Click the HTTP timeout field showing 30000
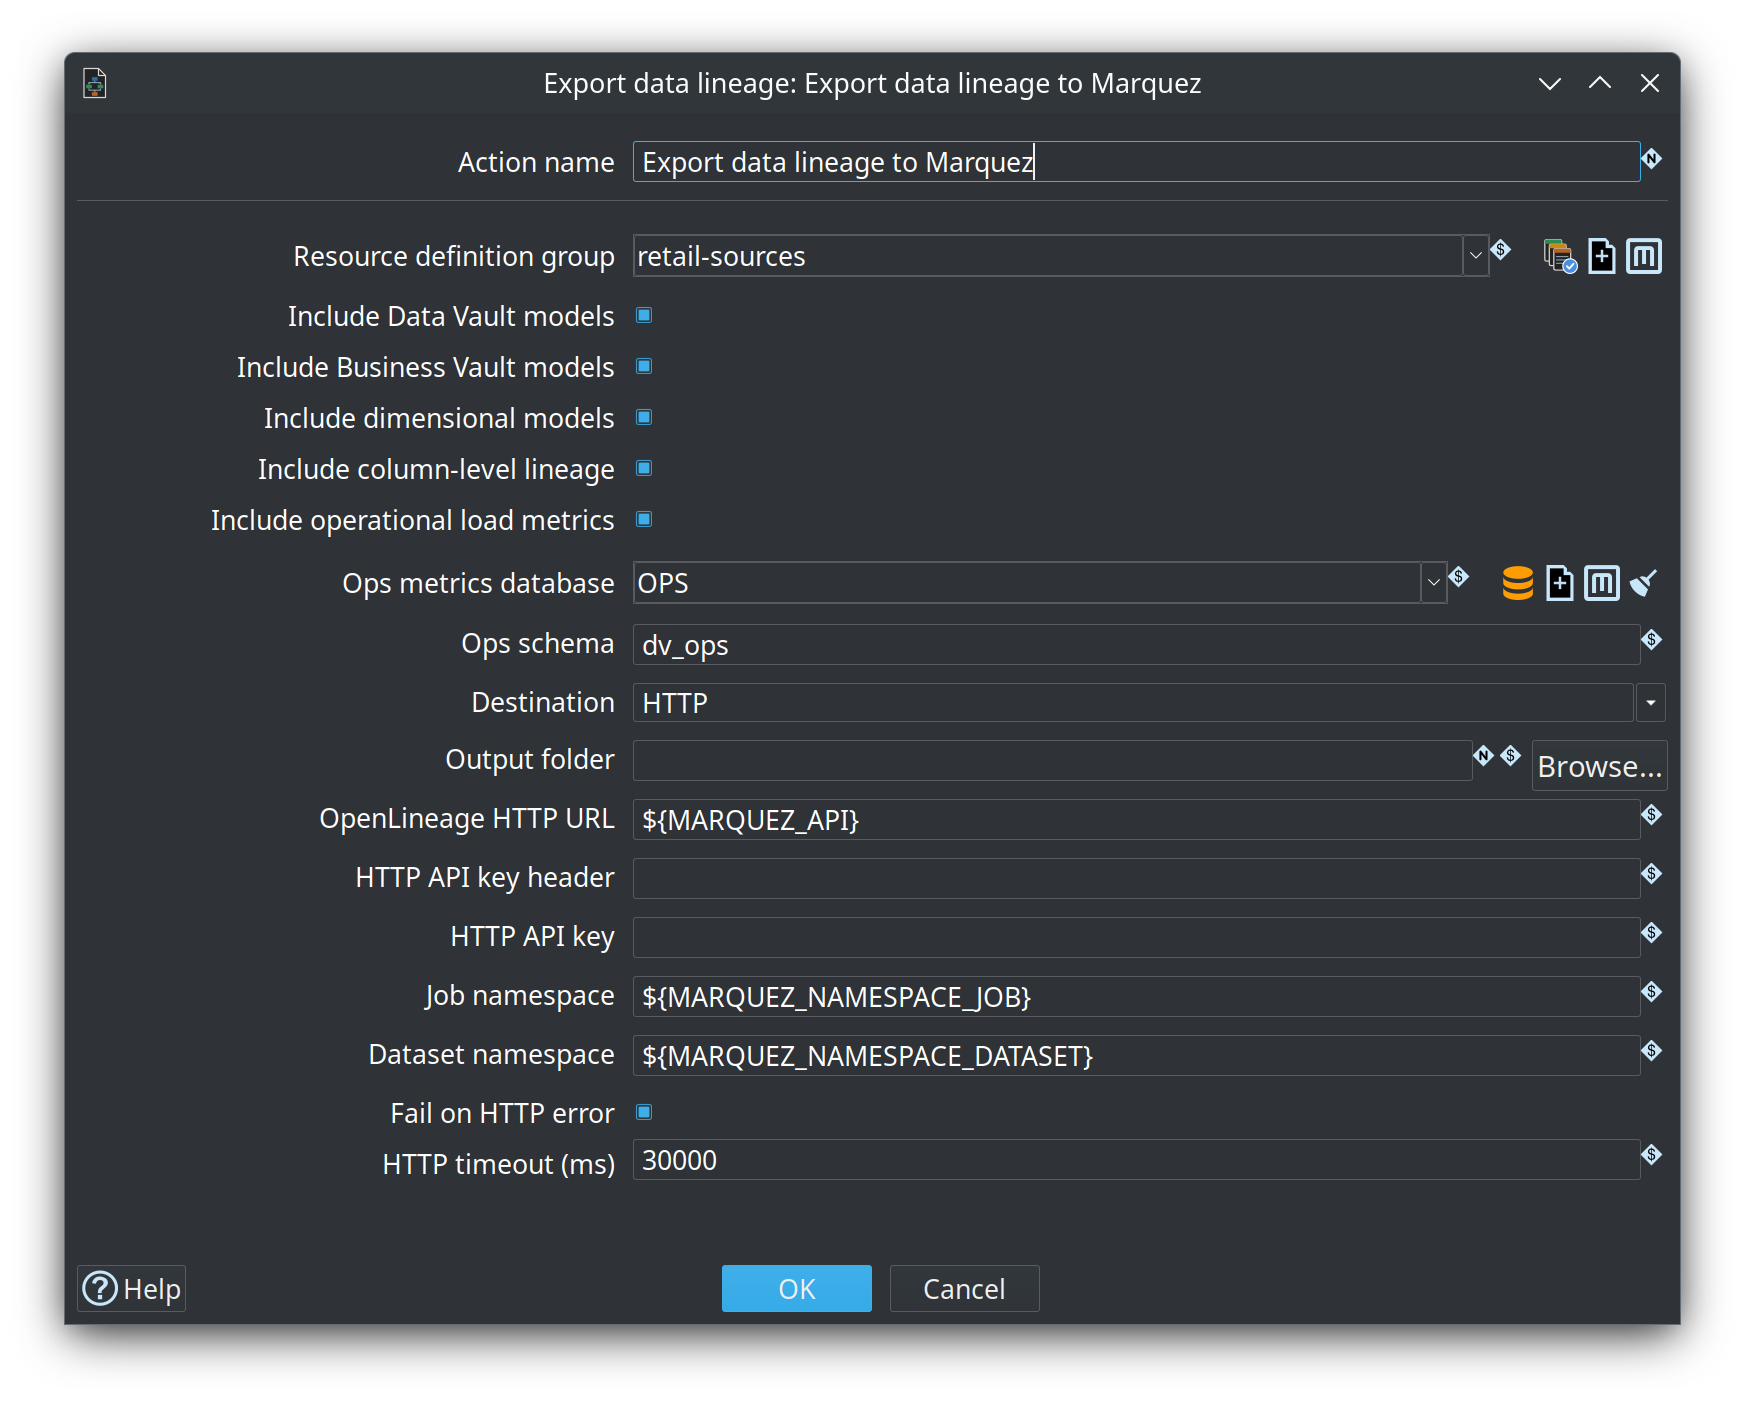The width and height of the screenshot is (1745, 1401). click(1136, 1160)
